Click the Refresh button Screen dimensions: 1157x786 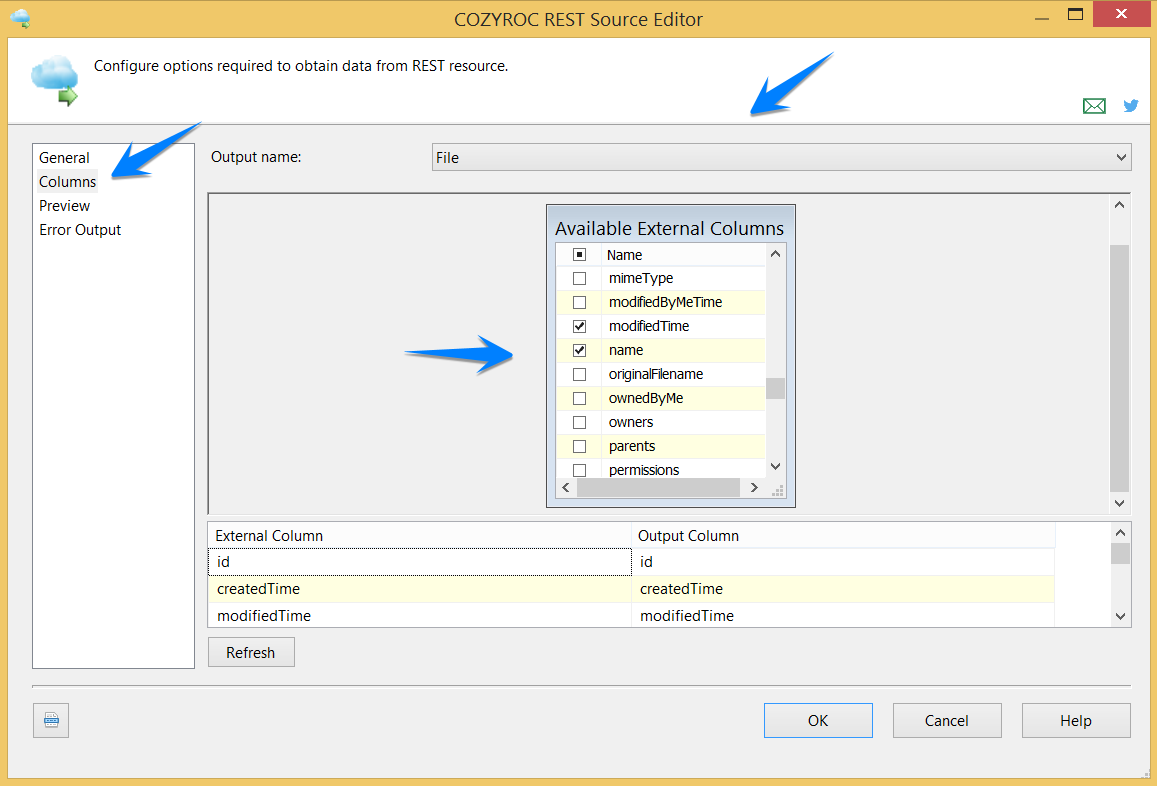251,652
